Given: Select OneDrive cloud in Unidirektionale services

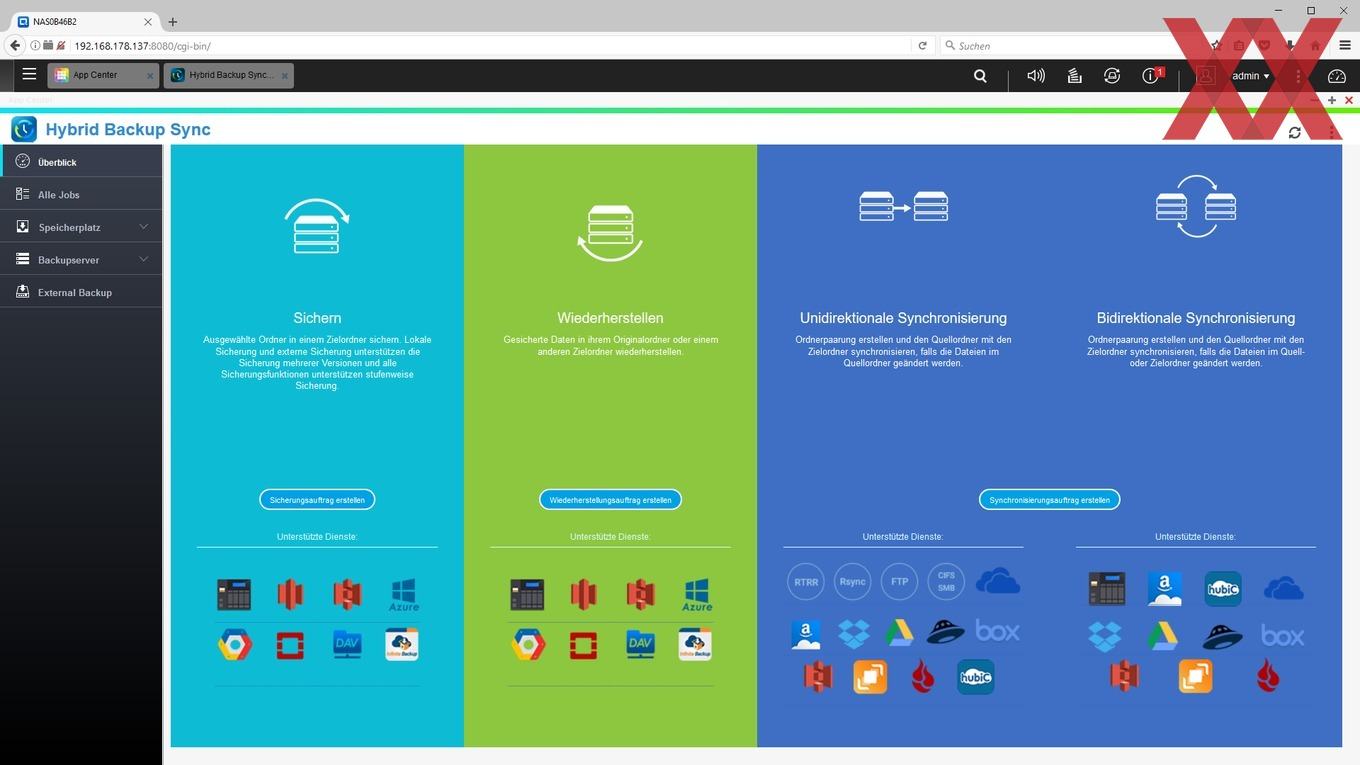Looking at the screenshot, I should click(998, 581).
